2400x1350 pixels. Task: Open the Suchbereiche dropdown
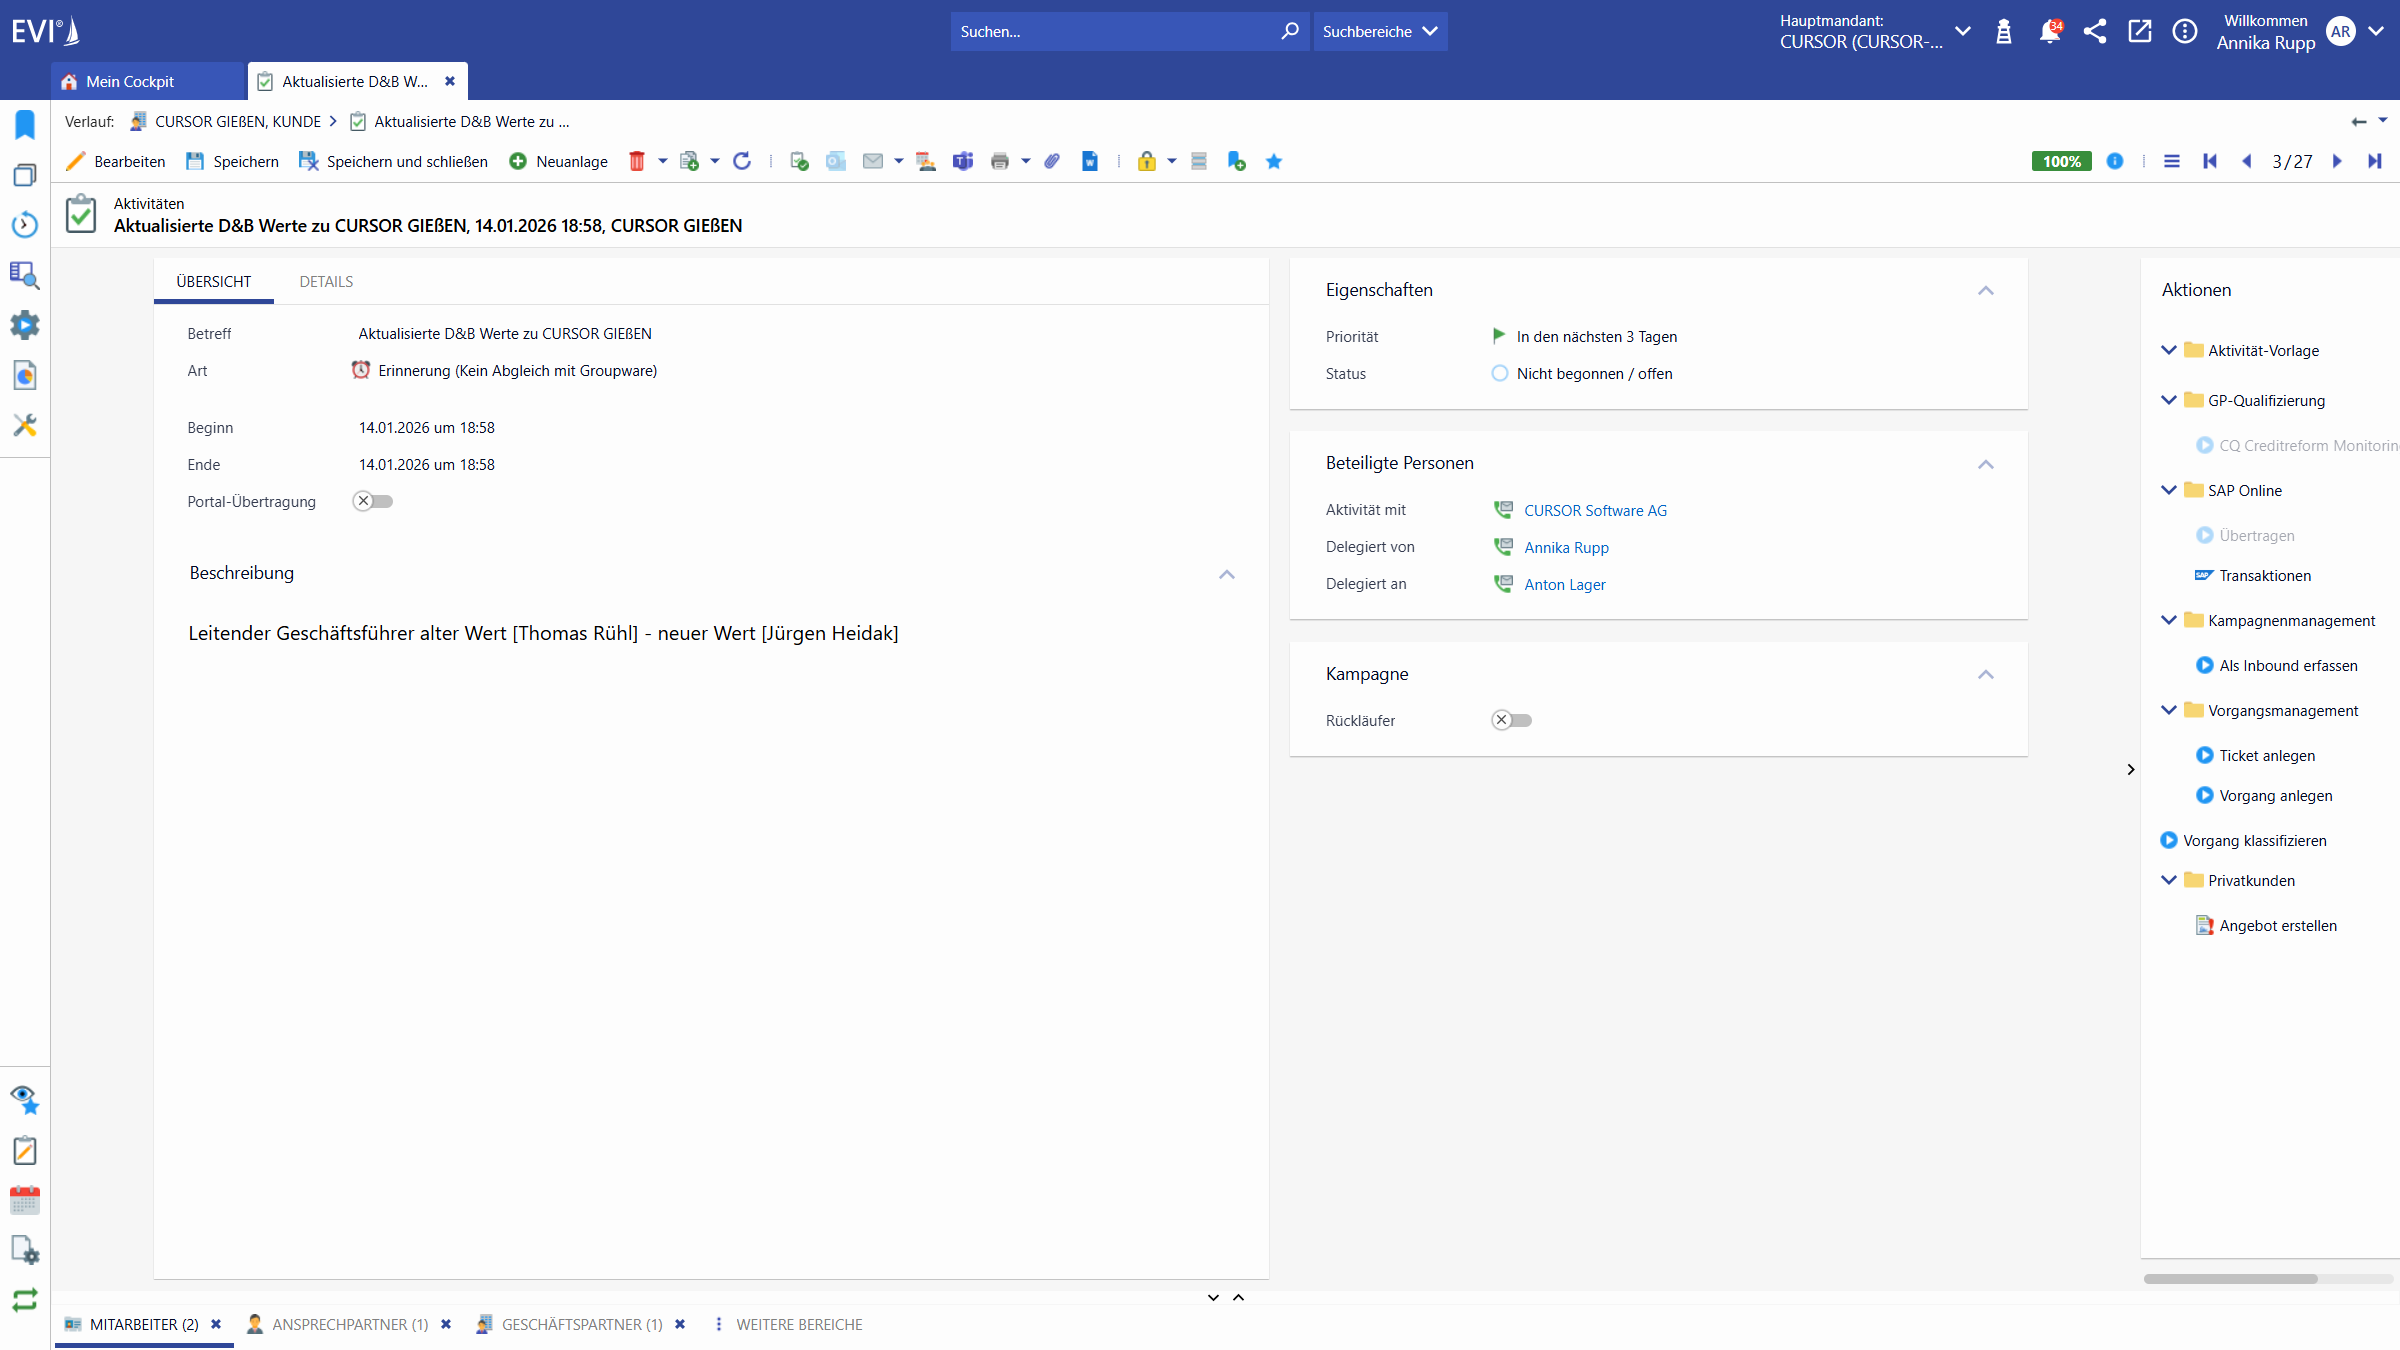coord(1380,31)
